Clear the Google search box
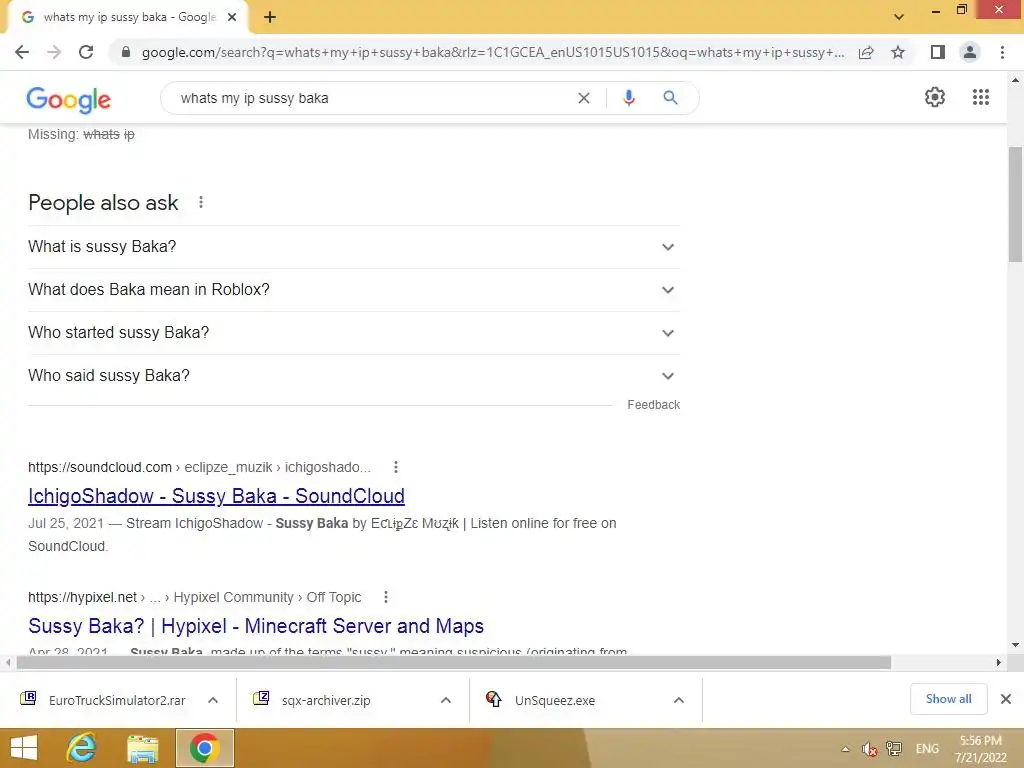This screenshot has width=1024, height=768. tap(584, 98)
